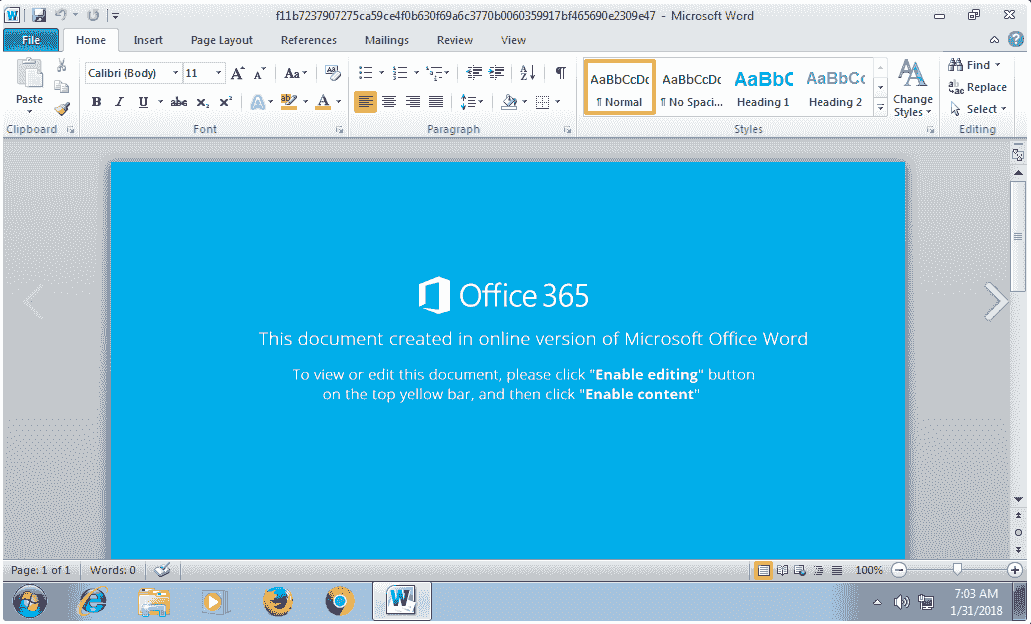Toggle Italic formatting

click(118, 102)
